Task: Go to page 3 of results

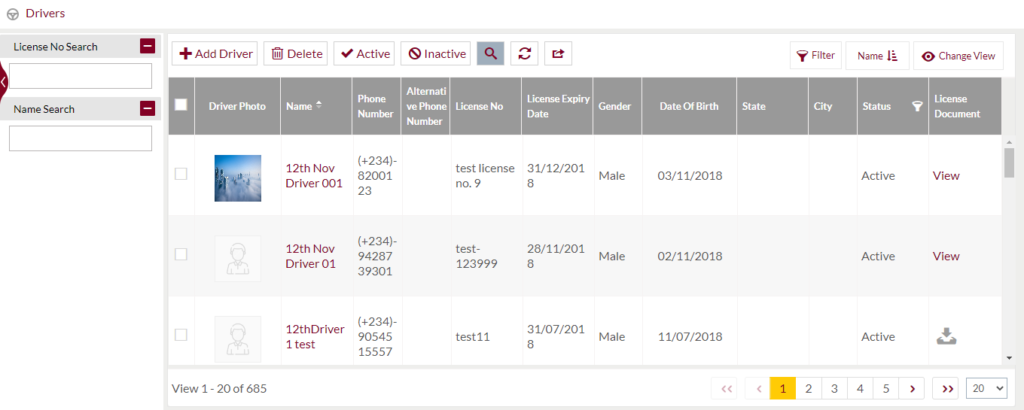Action: [834, 388]
